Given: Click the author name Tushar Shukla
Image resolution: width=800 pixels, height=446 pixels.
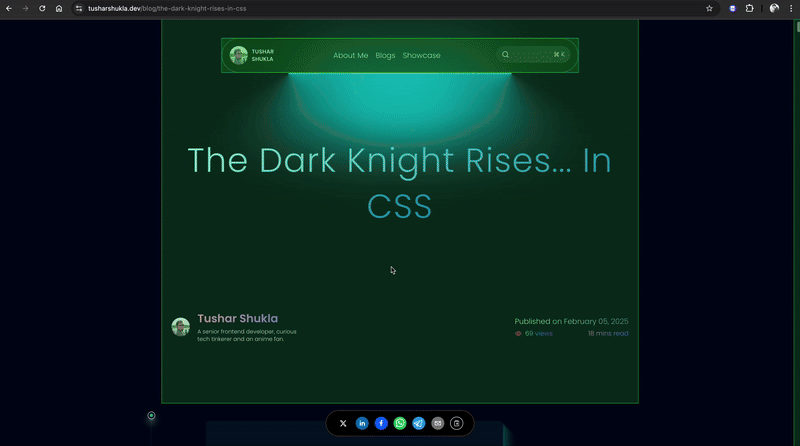Looking at the screenshot, I should click(238, 318).
